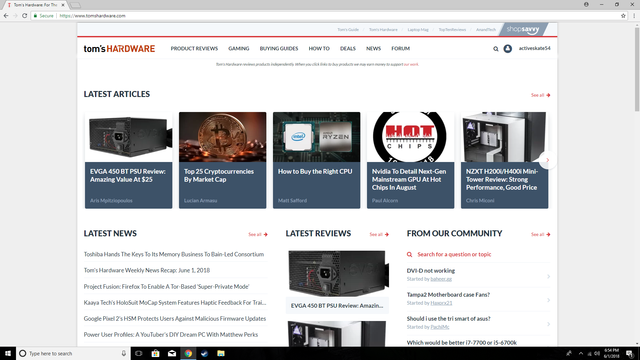Open the Laptop Mag top link
640x360 pixels.
coord(418,29)
